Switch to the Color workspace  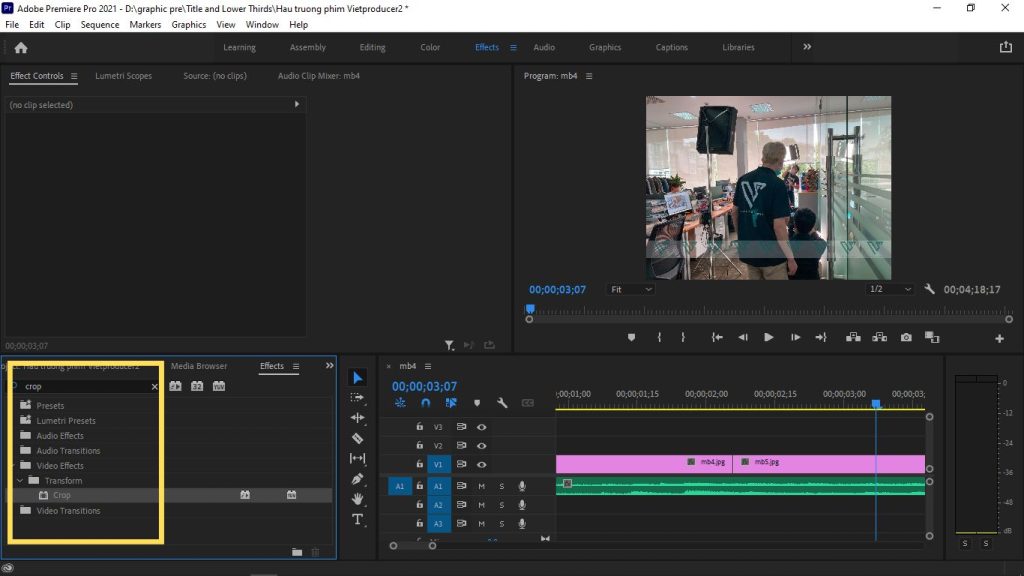(430, 47)
